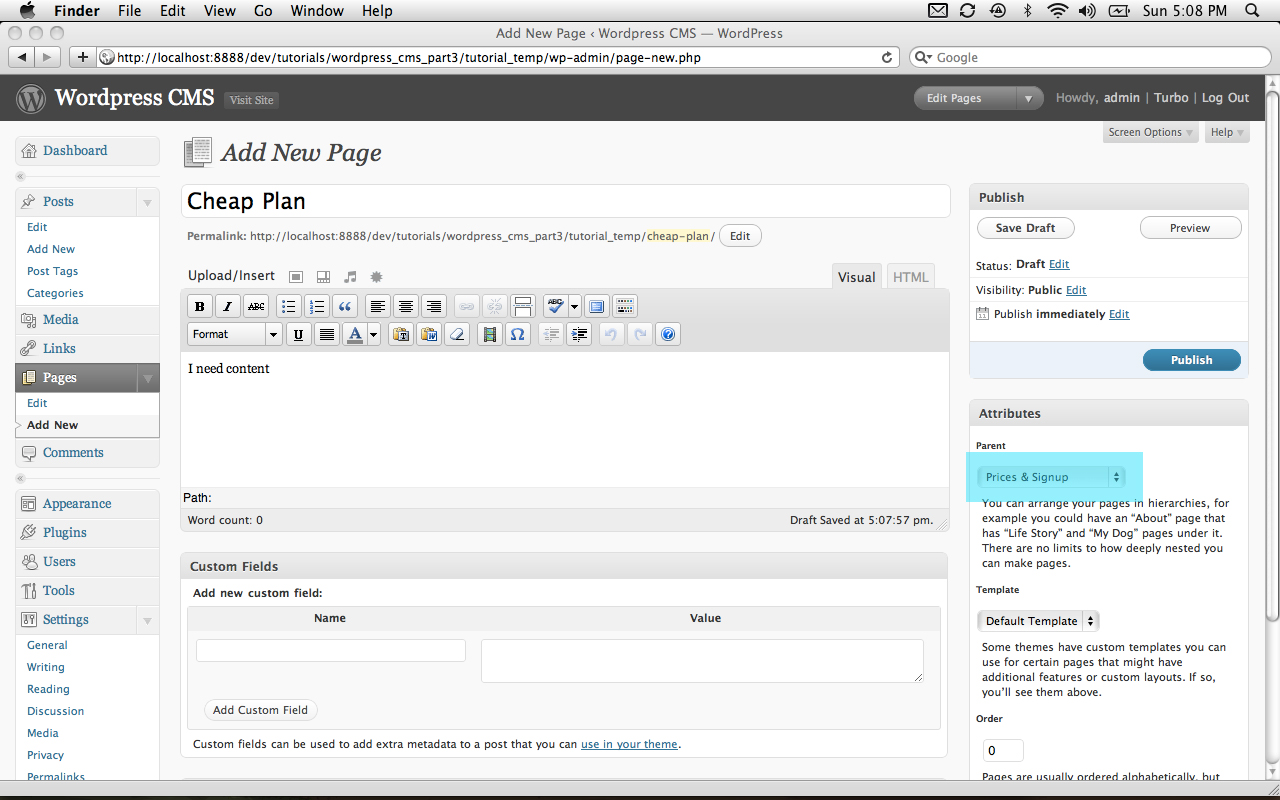The height and width of the screenshot is (800, 1280).
Task: Open the Plugins menu
Action: click(x=87, y=533)
